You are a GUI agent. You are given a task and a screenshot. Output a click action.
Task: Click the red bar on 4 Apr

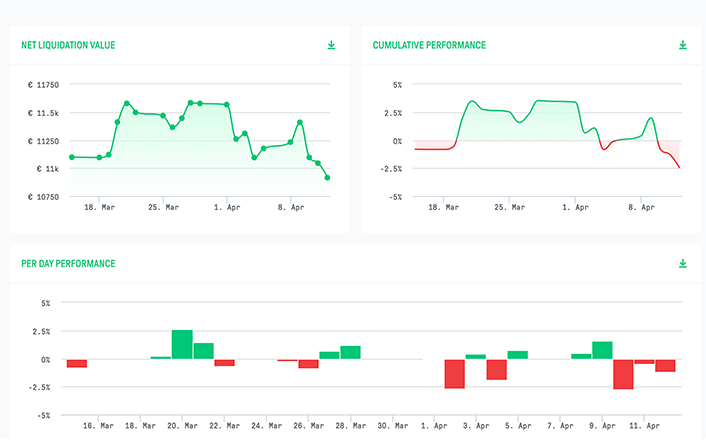click(497, 369)
